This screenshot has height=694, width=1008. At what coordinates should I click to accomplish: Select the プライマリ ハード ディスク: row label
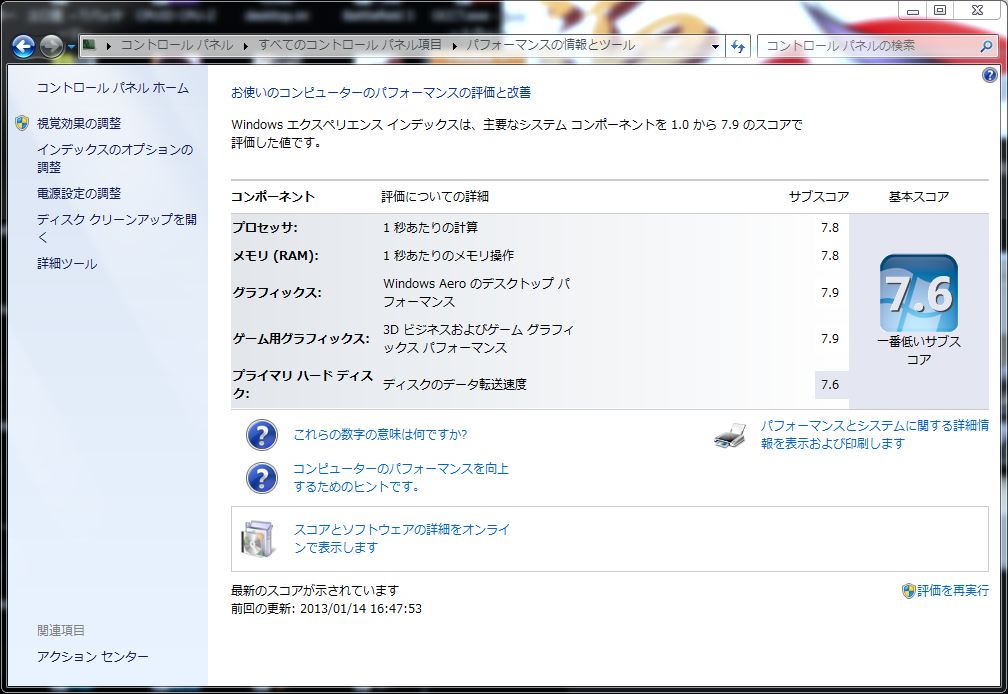tap(302, 384)
